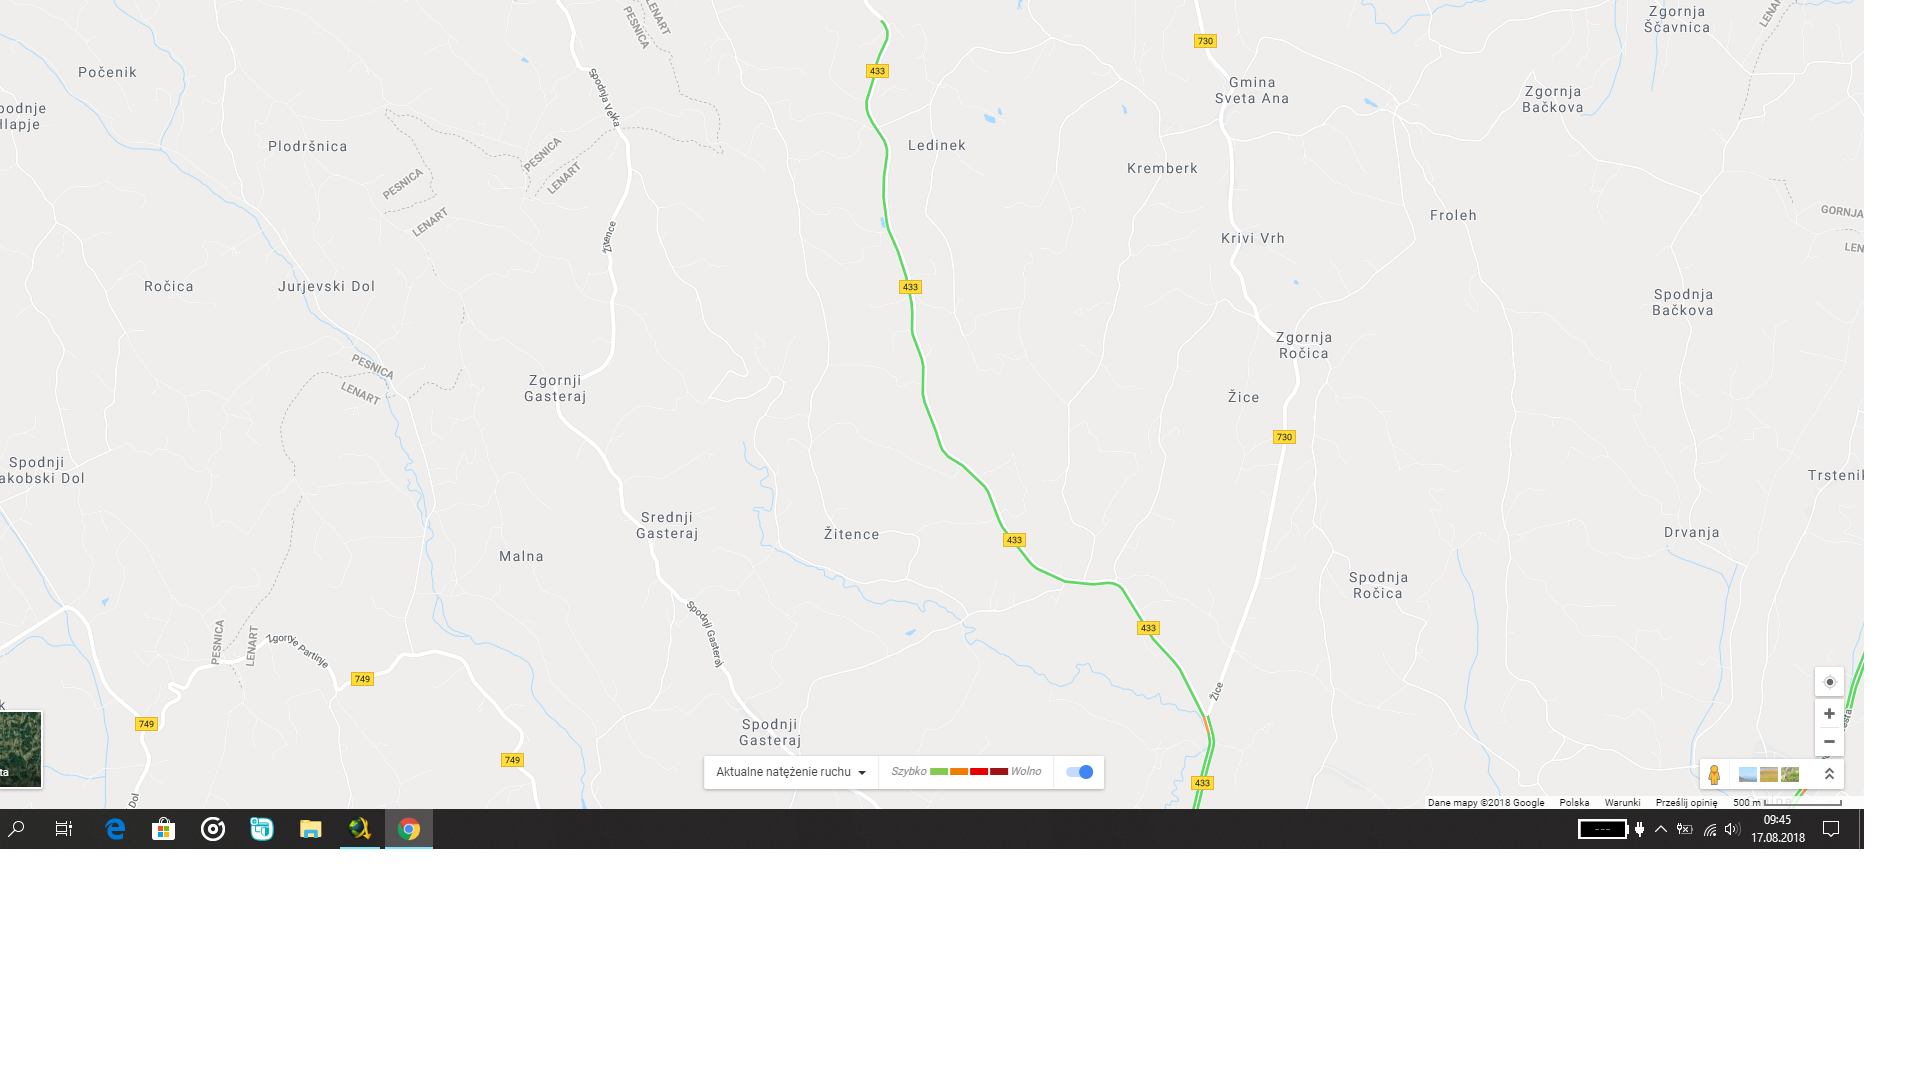Open Microsoft Store from the taskbar

tap(163, 829)
